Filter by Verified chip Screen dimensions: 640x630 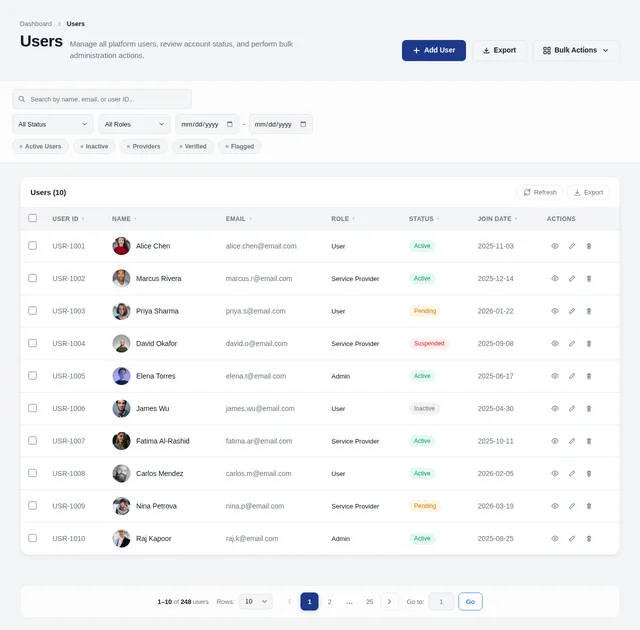(x=193, y=146)
